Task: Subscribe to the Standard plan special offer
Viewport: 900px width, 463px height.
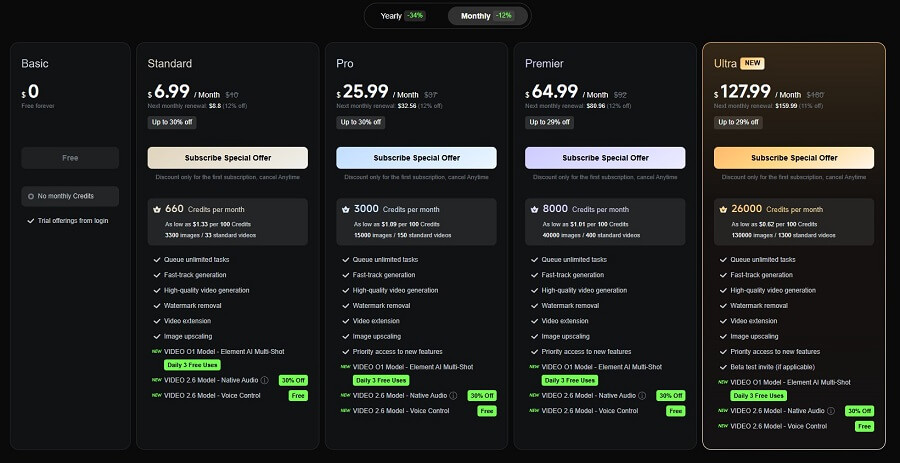Action: (227, 158)
